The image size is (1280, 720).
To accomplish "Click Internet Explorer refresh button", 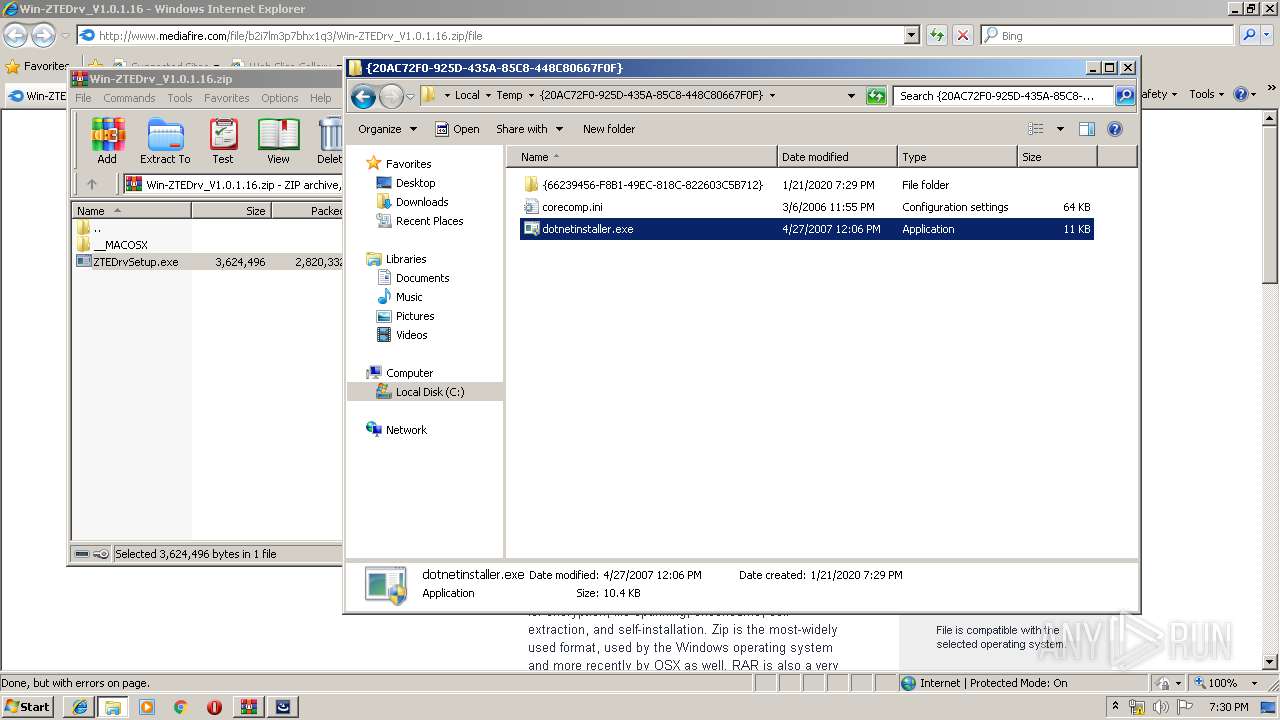I will (x=937, y=35).
